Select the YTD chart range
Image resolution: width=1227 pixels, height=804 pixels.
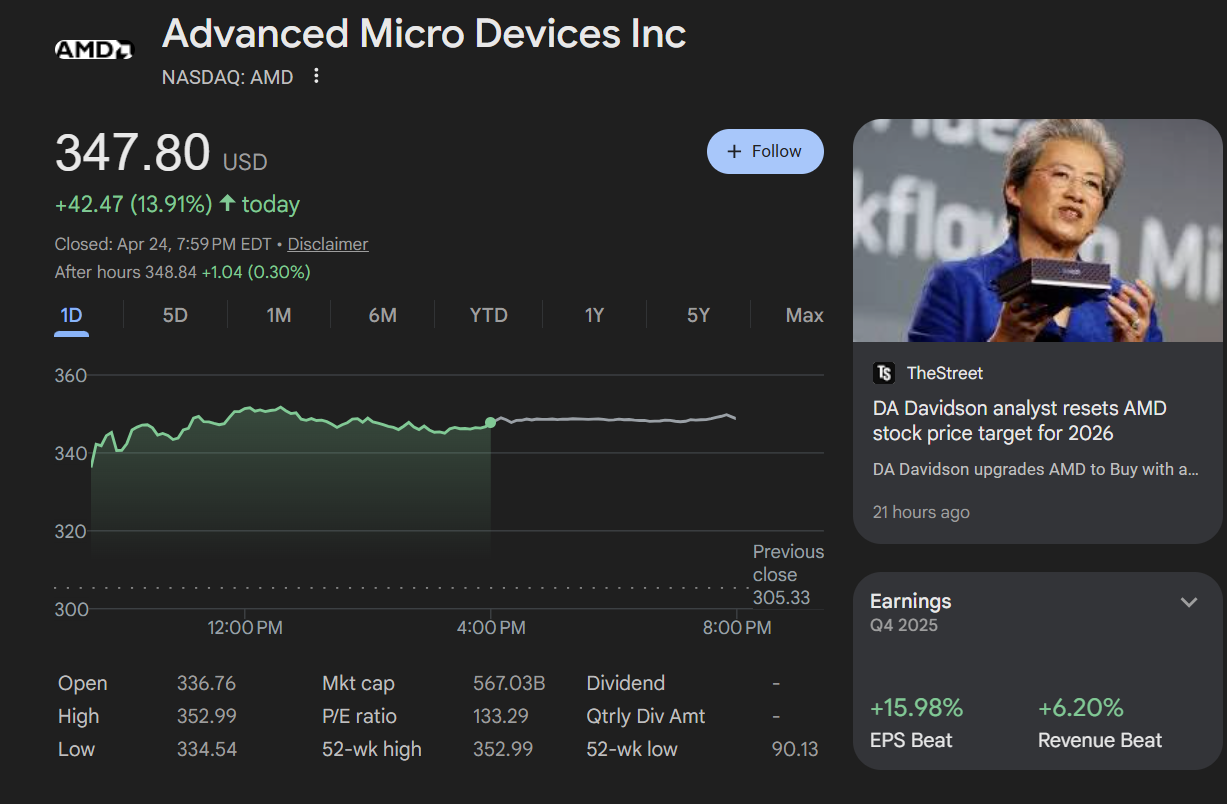489,315
